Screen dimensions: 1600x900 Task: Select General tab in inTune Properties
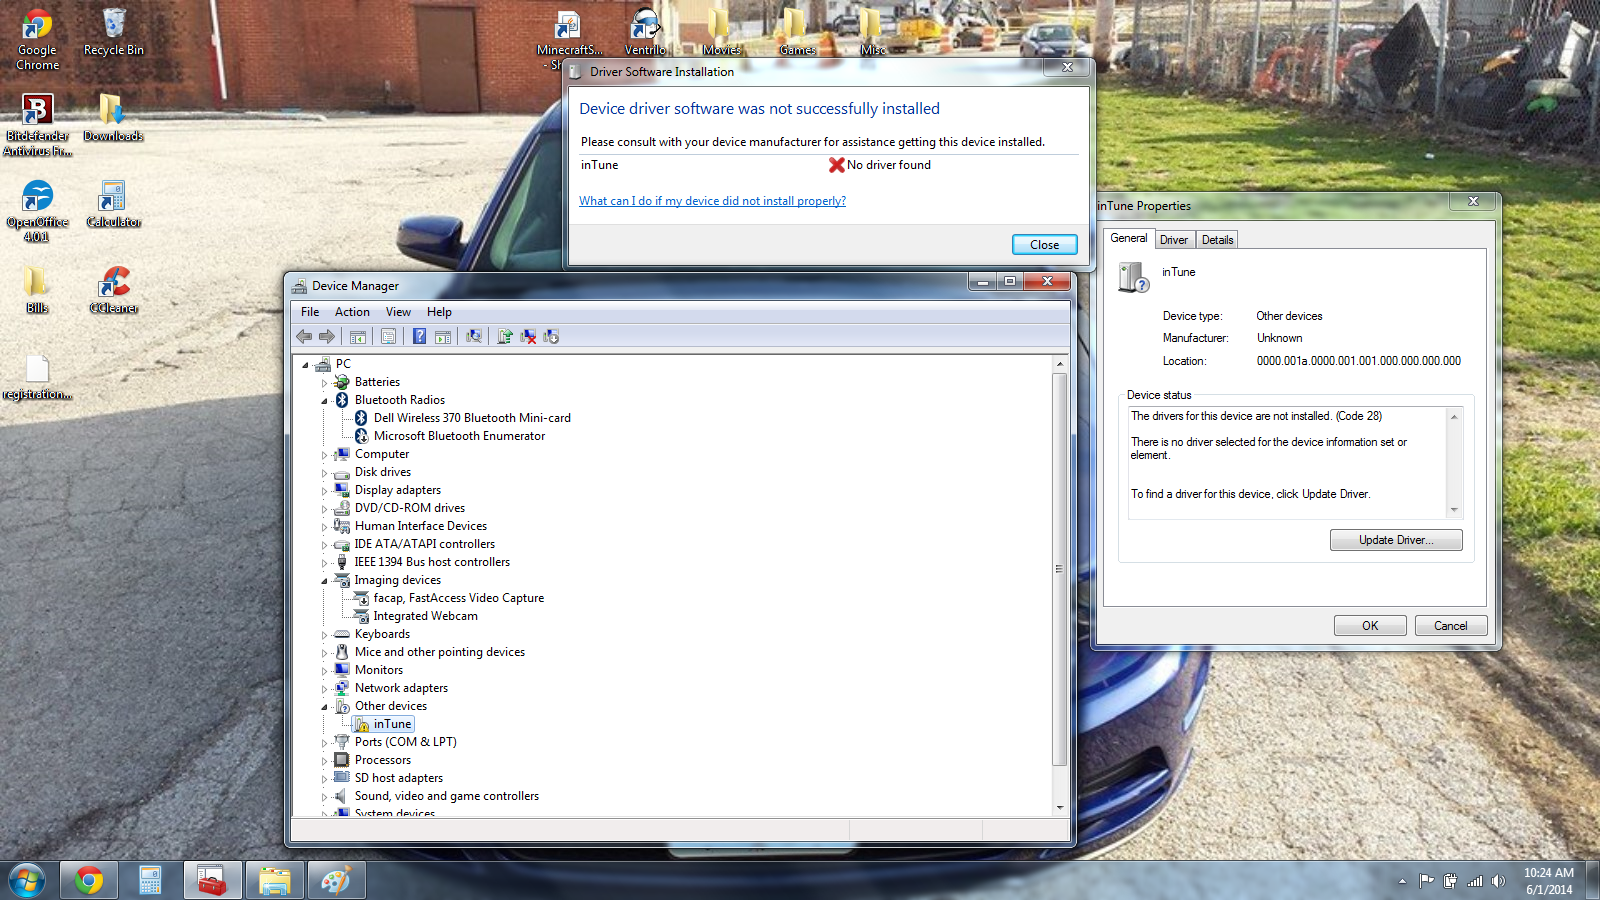pyautogui.click(x=1129, y=238)
